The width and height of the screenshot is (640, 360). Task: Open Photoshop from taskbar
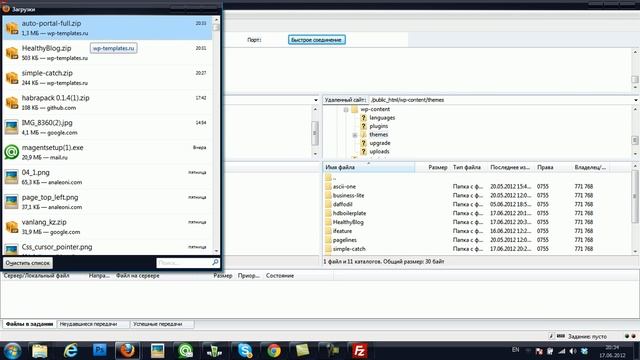pos(100,351)
